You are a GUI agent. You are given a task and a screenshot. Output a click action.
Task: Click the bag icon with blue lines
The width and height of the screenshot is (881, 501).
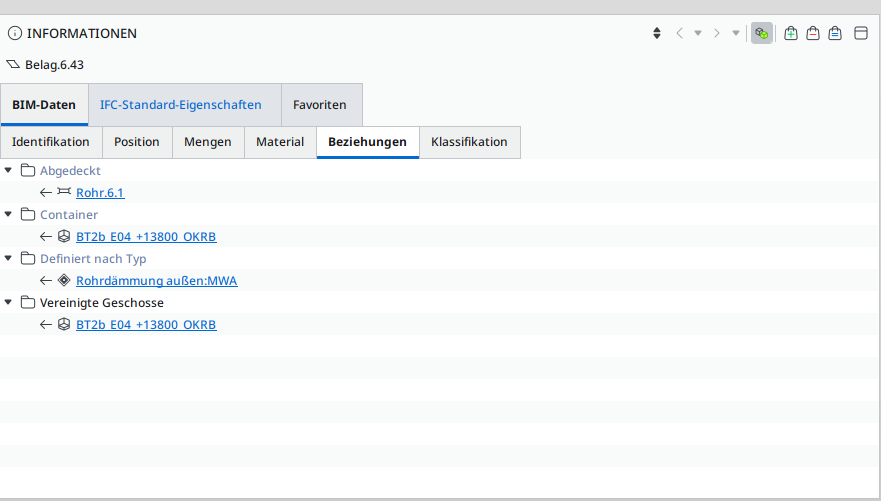(835, 33)
